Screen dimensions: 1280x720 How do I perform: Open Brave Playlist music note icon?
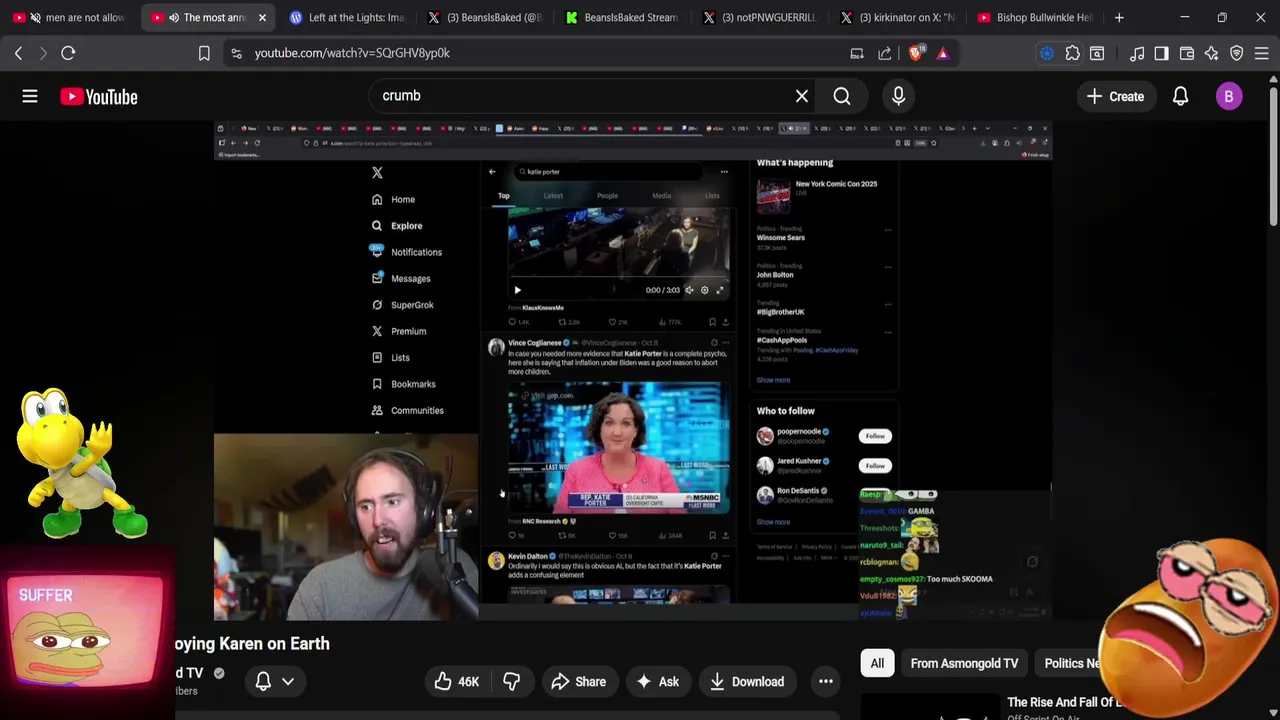pyautogui.click(x=1137, y=53)
